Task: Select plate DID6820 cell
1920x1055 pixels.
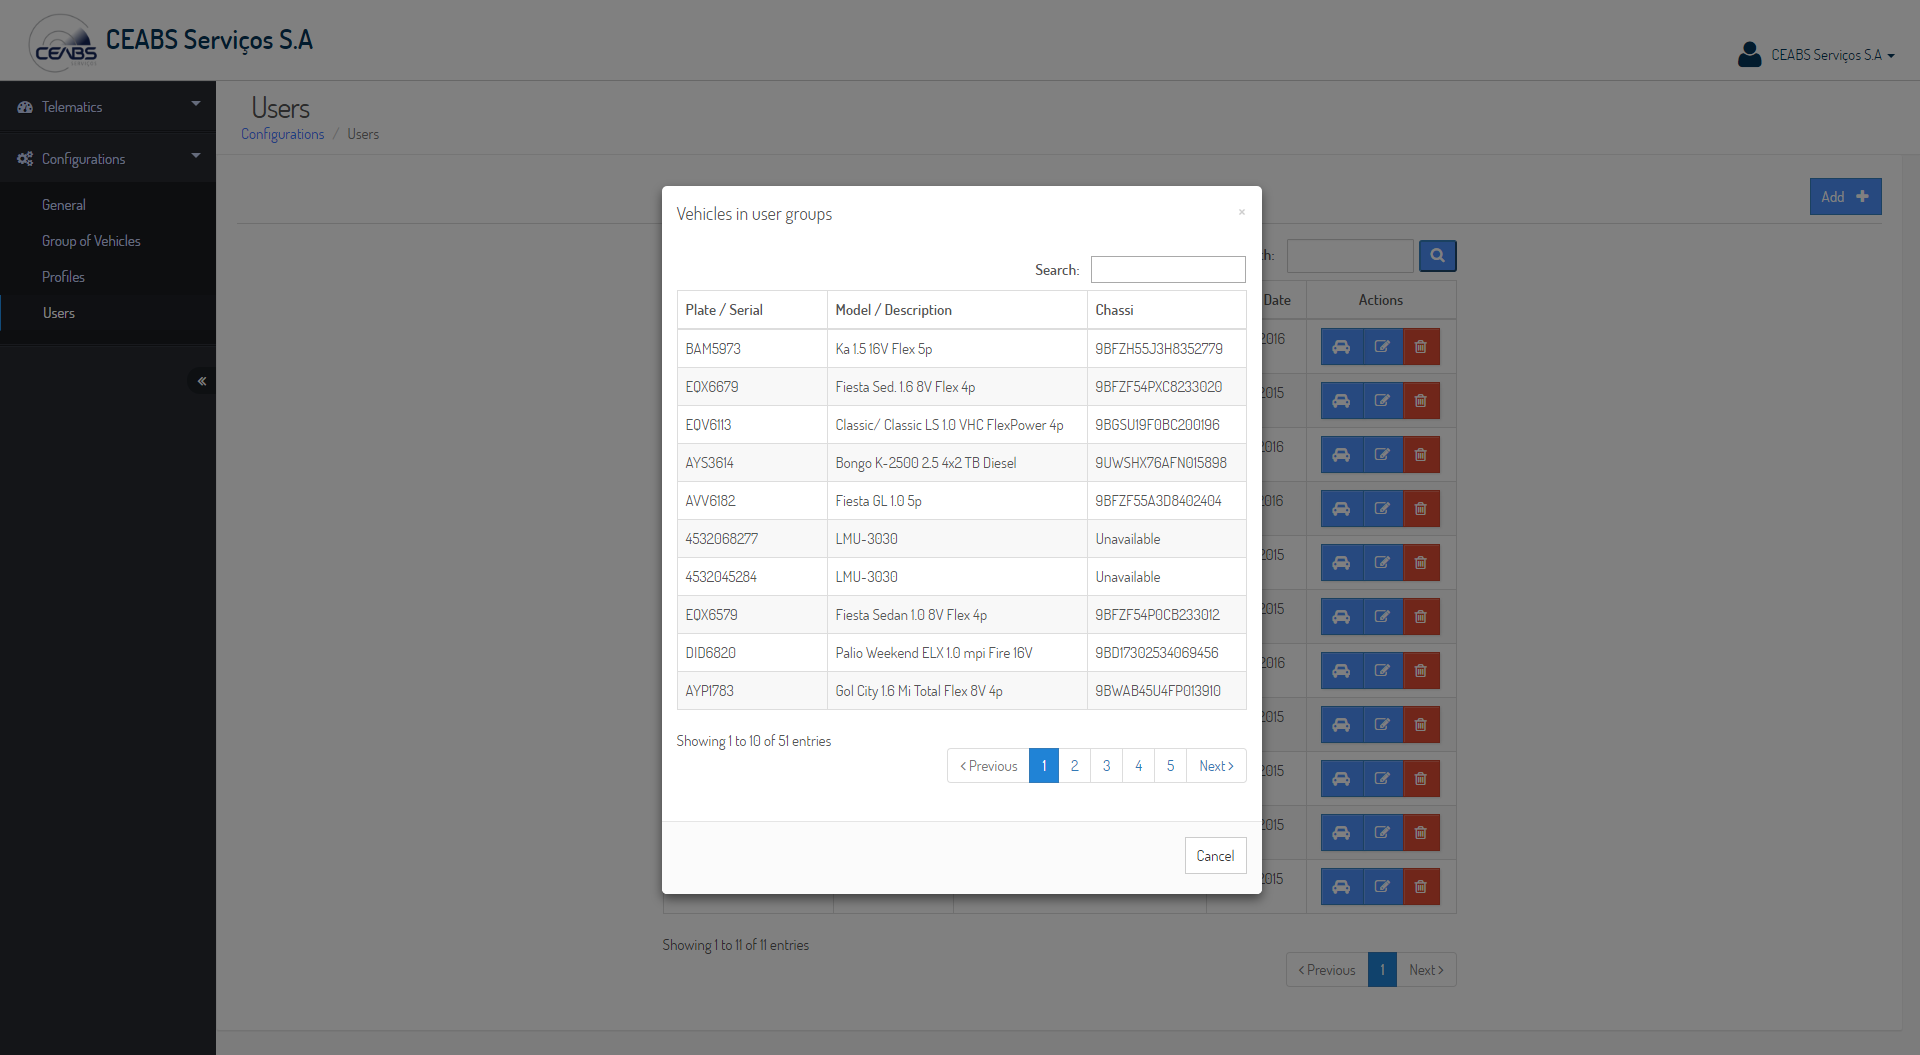Action: [x=752, y=653]
